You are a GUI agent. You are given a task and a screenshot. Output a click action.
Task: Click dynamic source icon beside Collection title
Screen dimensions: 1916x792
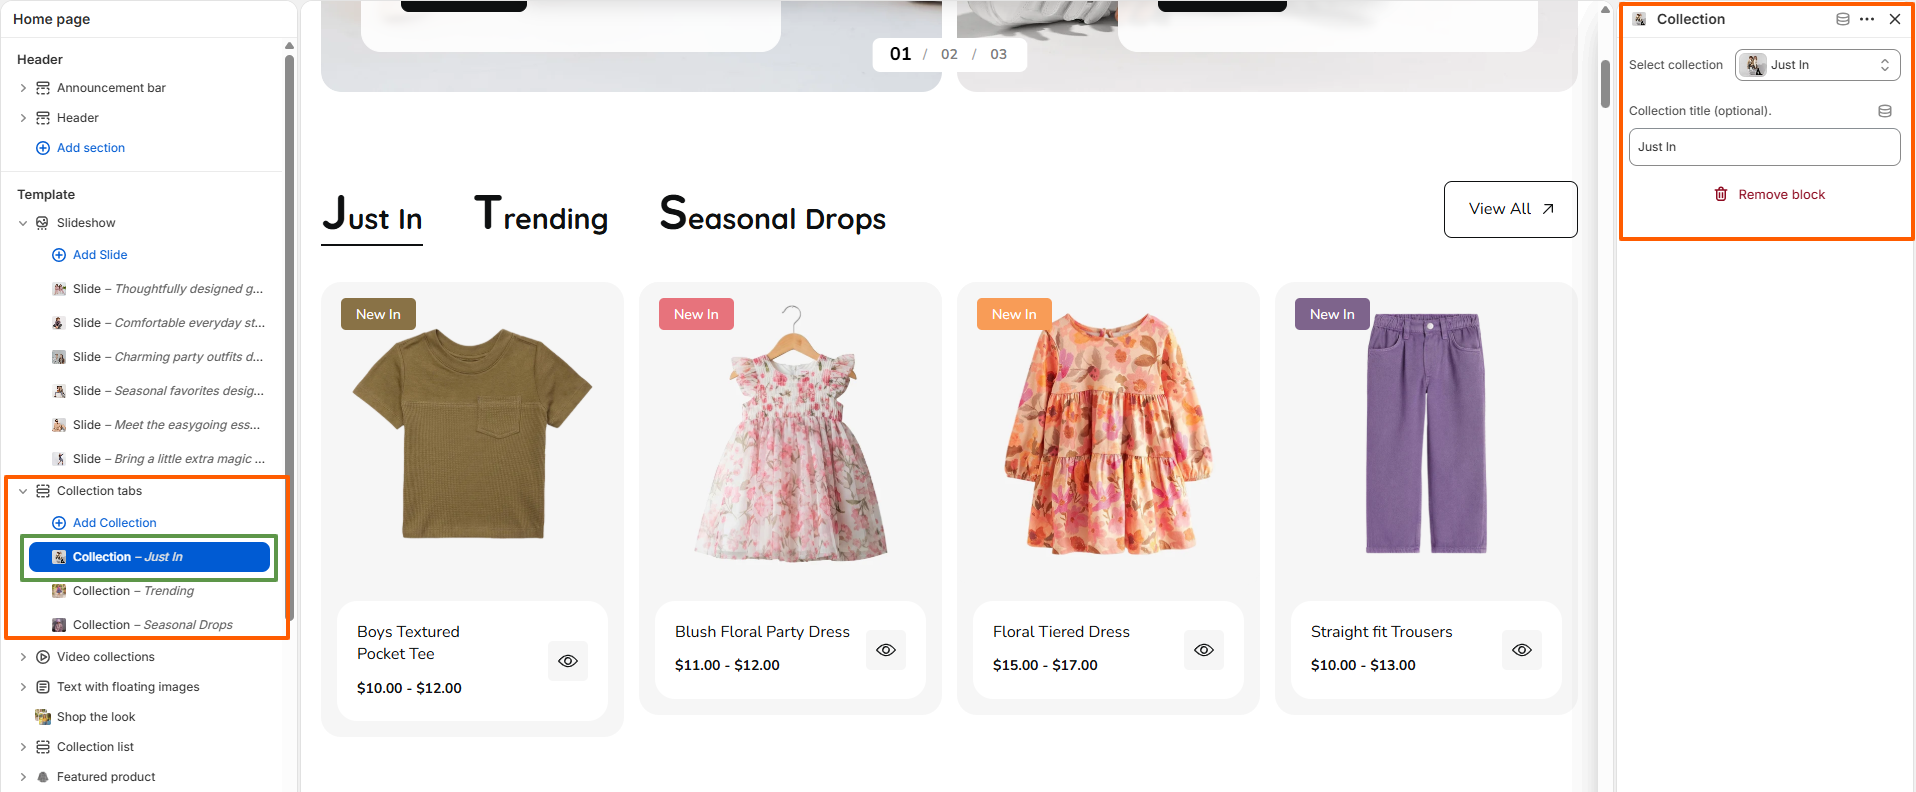1885,111
